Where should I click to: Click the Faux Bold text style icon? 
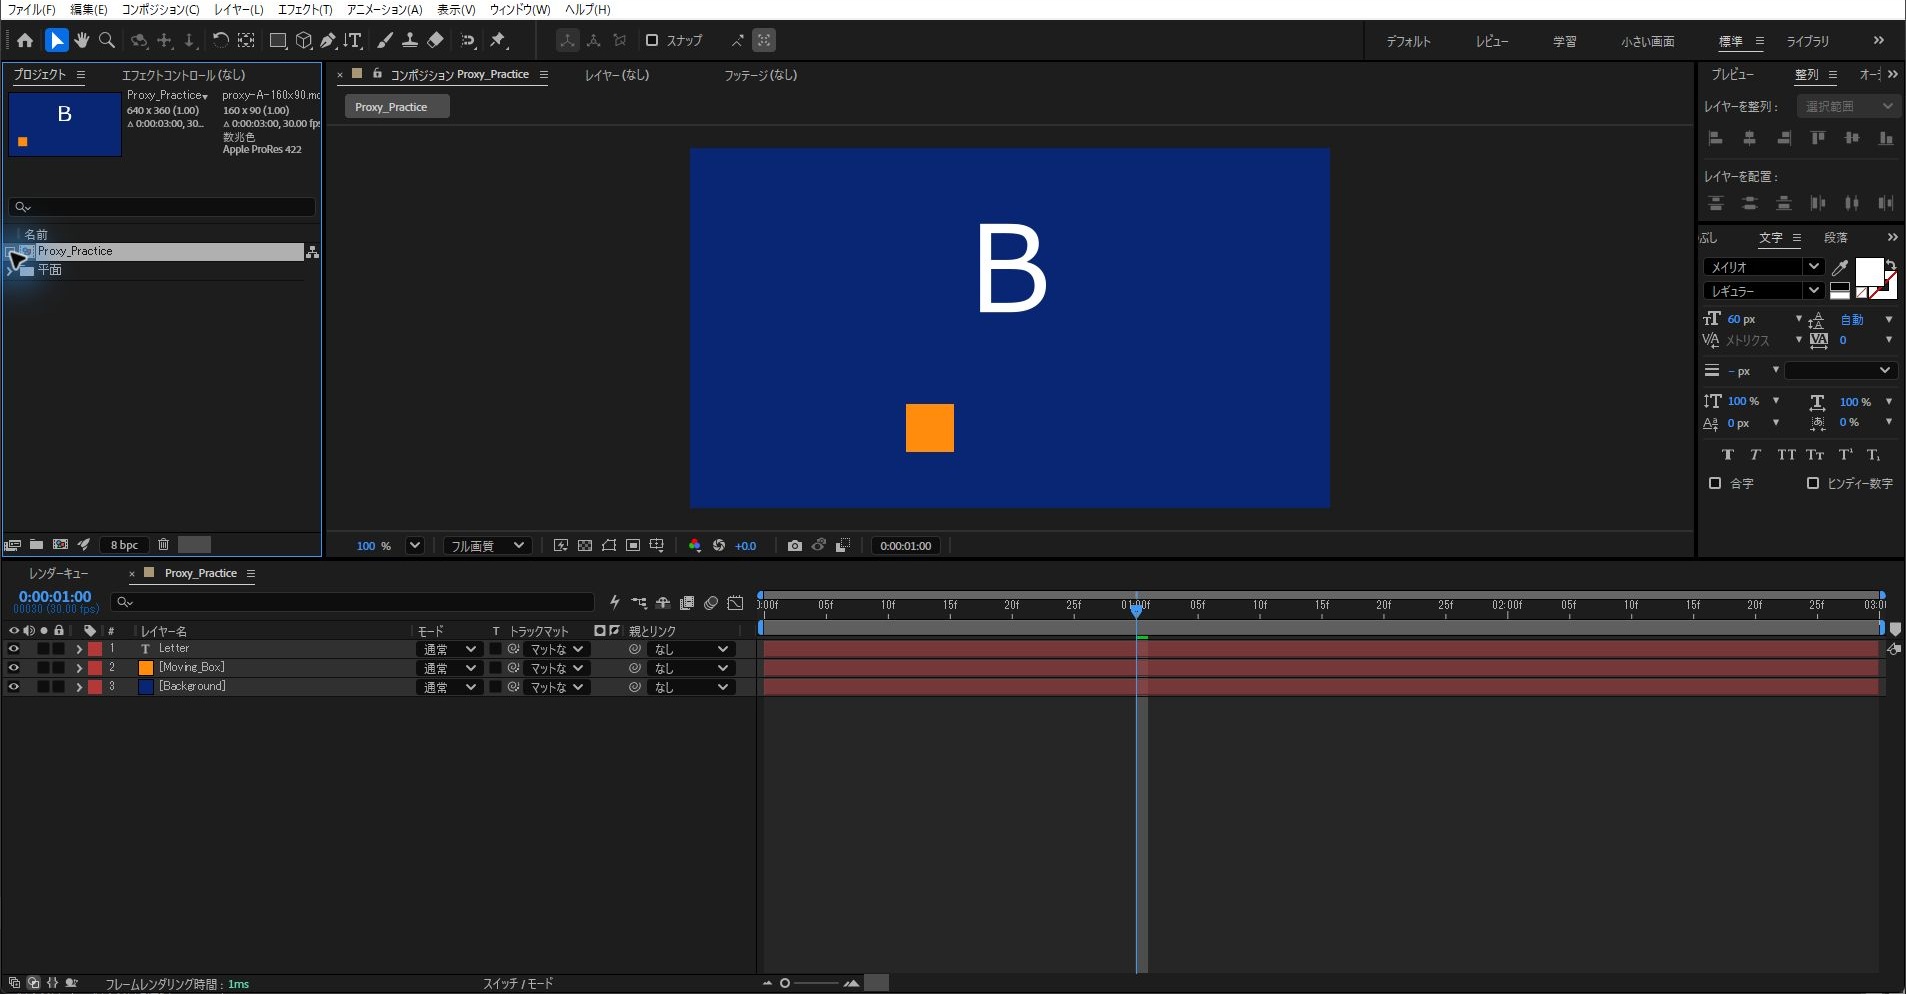1727,455
